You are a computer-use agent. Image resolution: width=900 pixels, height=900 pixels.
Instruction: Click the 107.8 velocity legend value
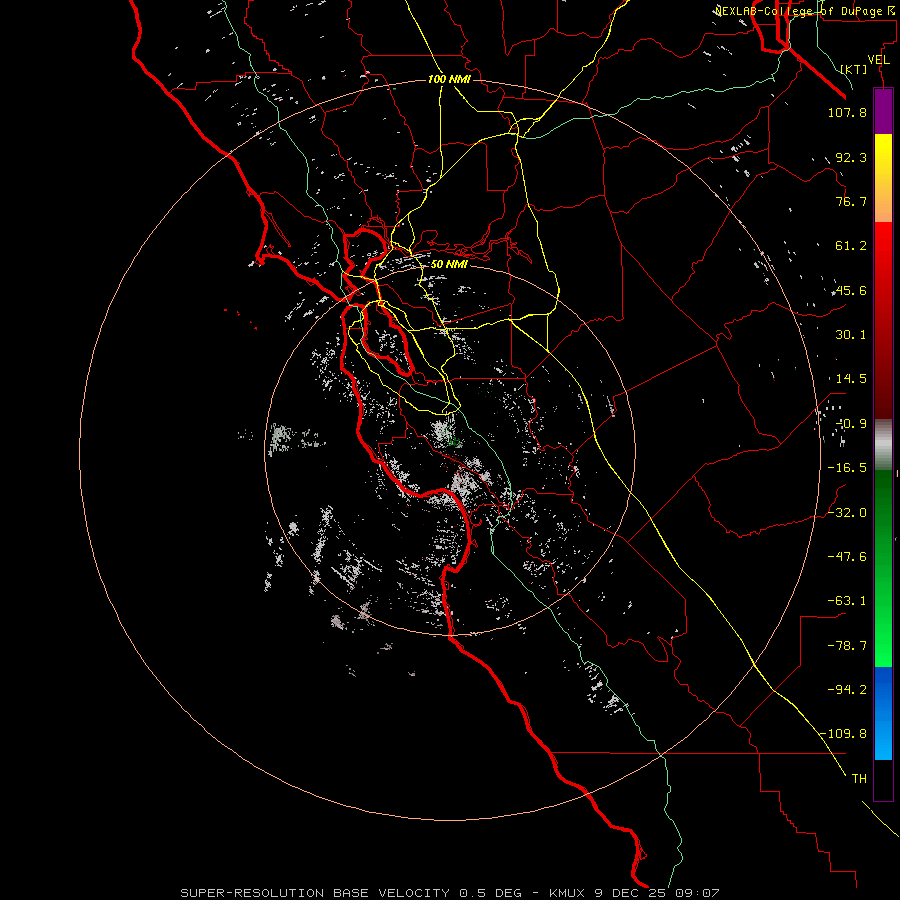click(847, 112)
